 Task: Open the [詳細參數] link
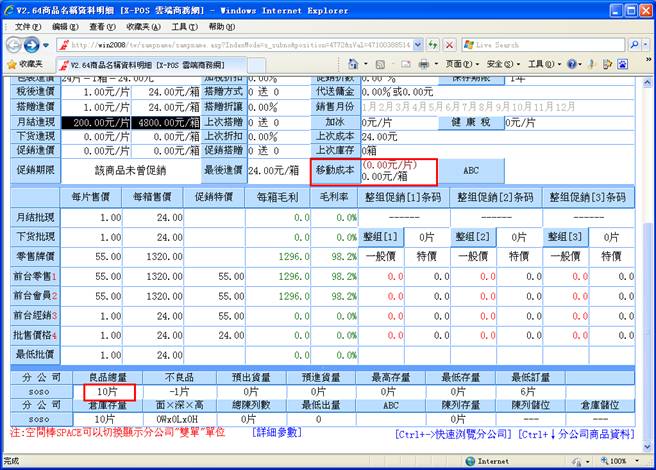click(x=278, y=434)
